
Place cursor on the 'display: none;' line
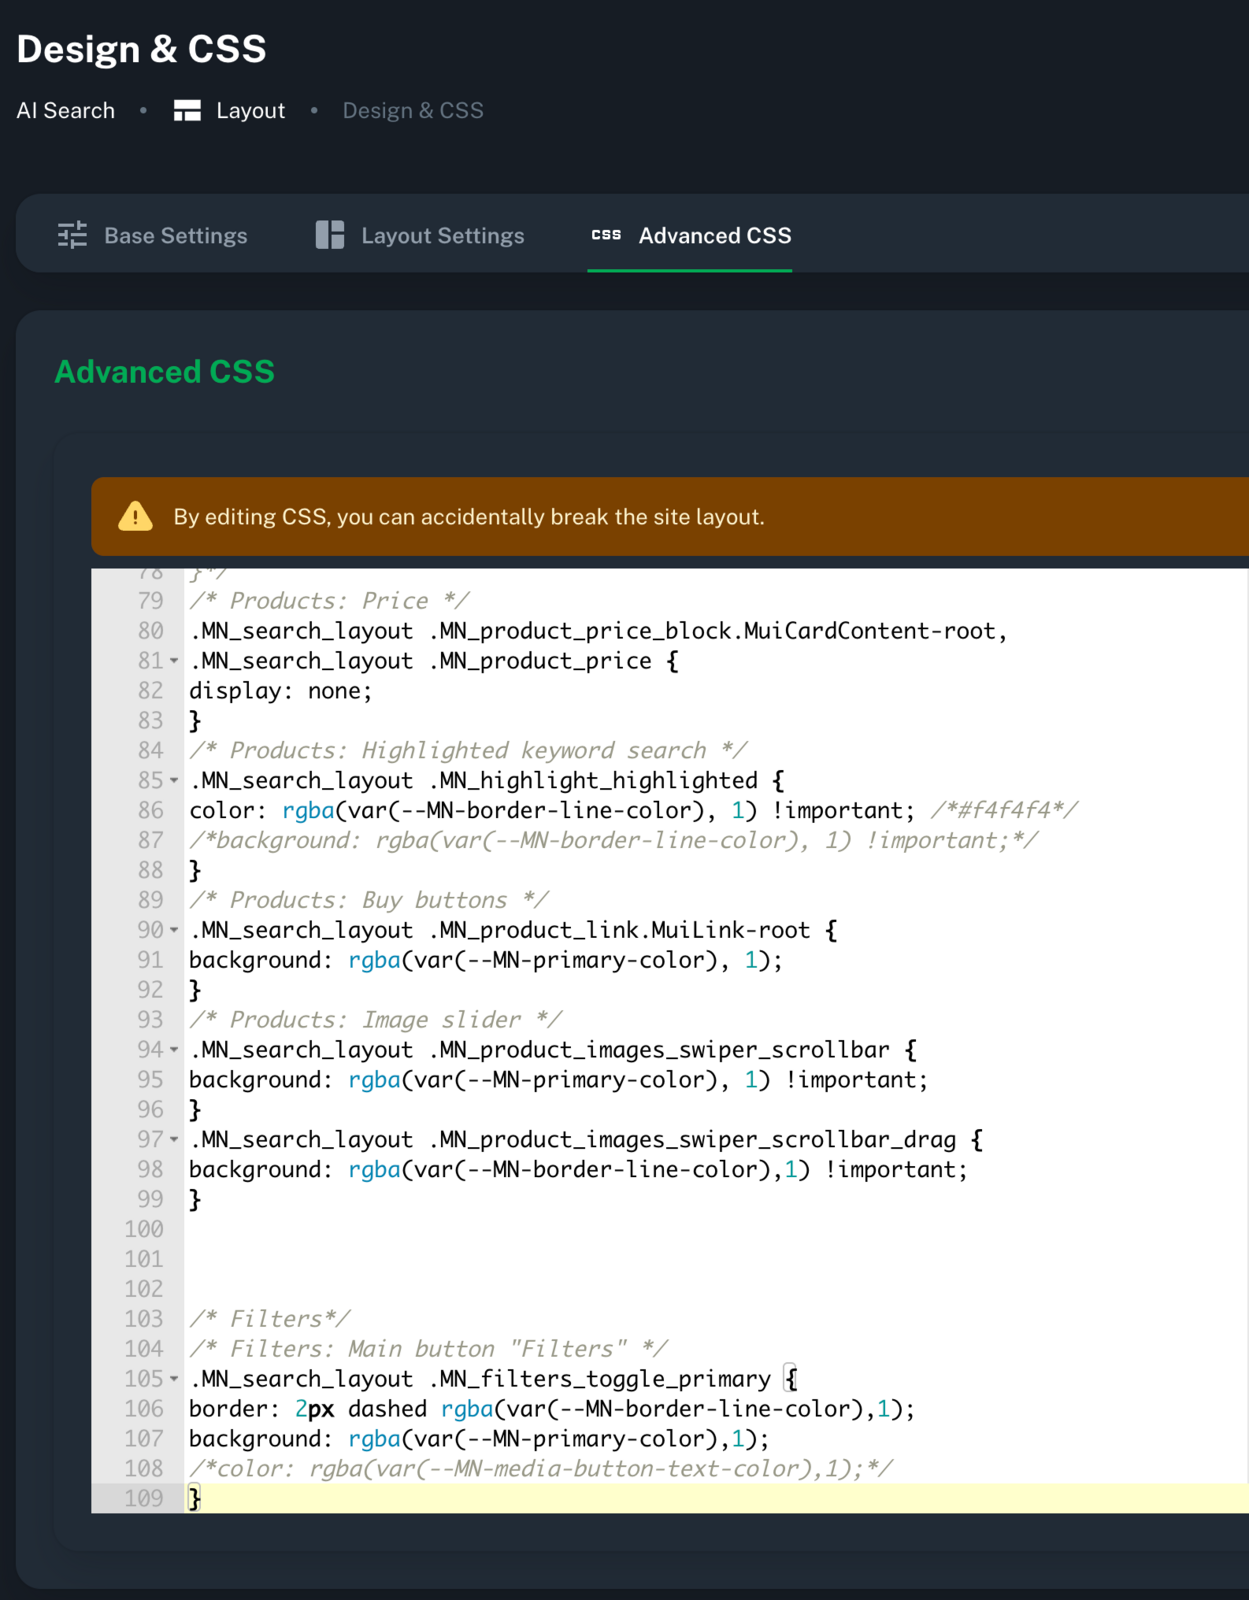(x=281, y=691)
